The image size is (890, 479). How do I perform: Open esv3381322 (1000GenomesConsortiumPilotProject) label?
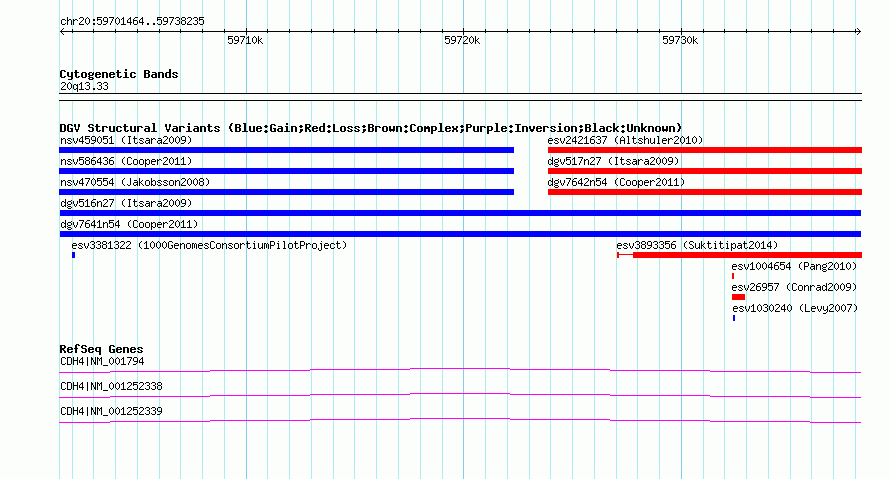click(x=209, y=245)
